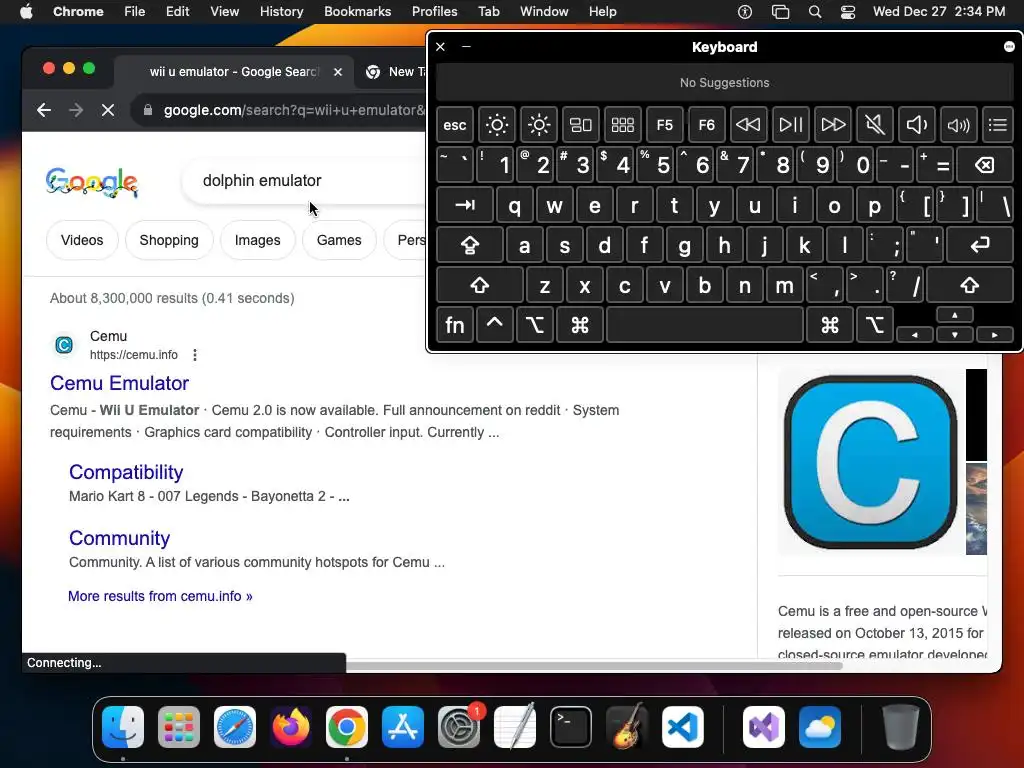Close the wii u emulator tab

click(338, 72)
